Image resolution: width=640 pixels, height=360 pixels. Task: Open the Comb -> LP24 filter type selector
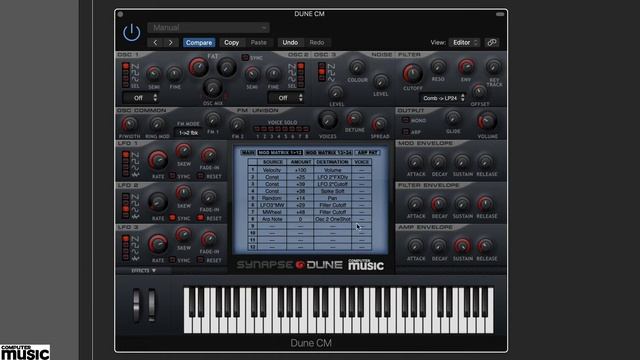tap(443, 98)
